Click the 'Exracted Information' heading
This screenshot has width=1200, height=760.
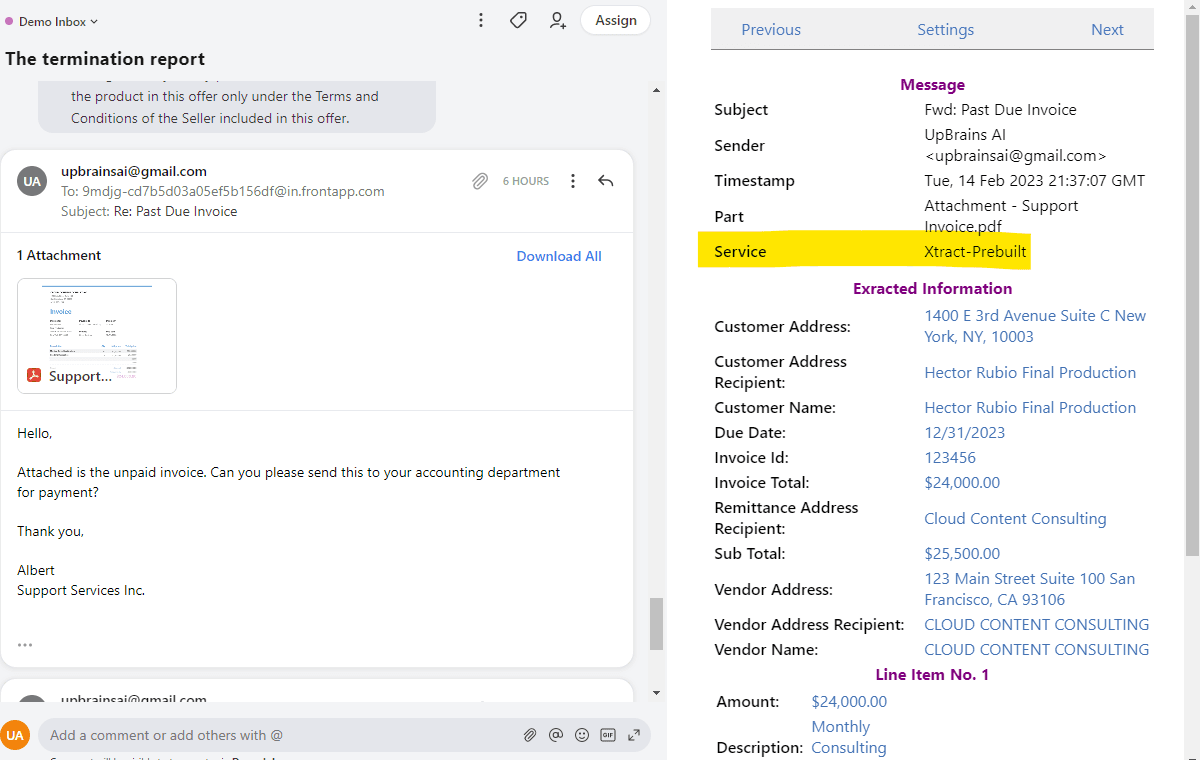click(x=932, y=289)
